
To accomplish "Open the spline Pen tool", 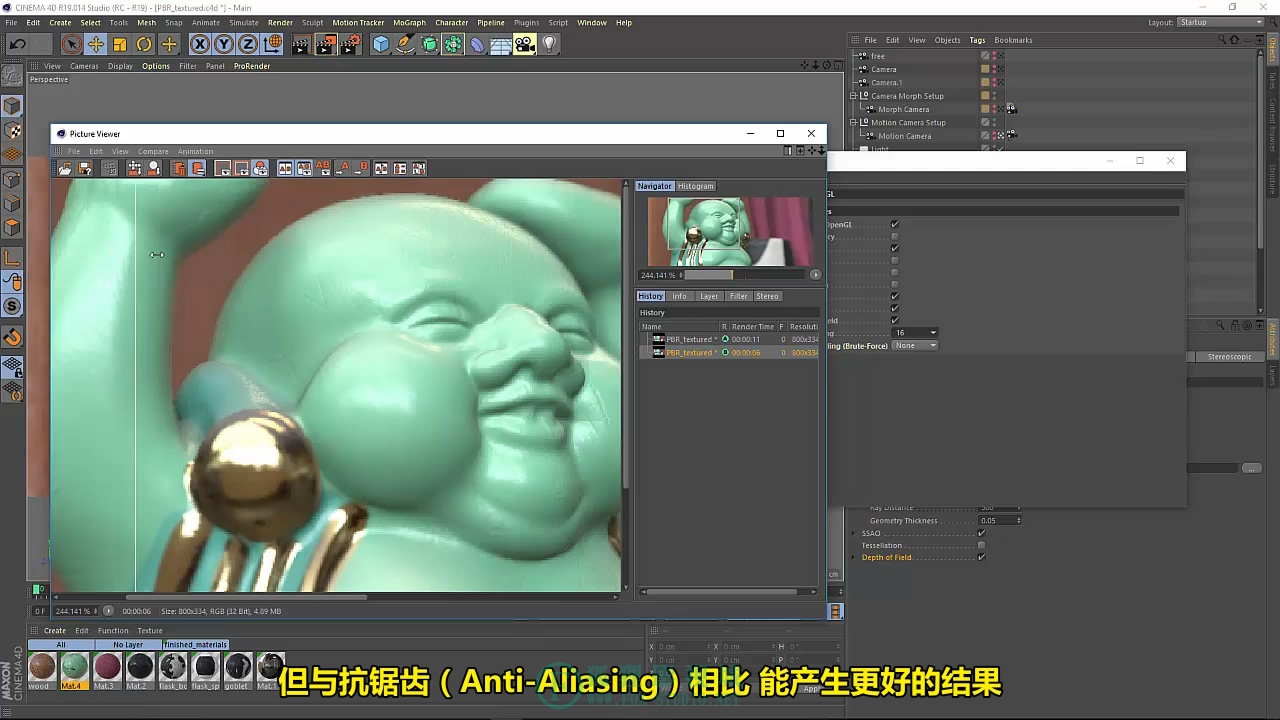I will pos(405,44).
